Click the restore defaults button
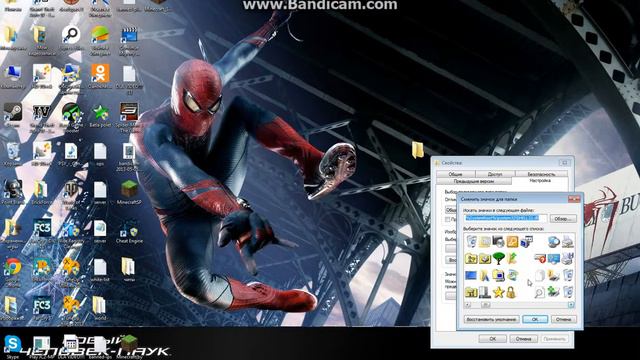Image resolution: width=640 pixels, height=360 pixels. pos(491,319)
